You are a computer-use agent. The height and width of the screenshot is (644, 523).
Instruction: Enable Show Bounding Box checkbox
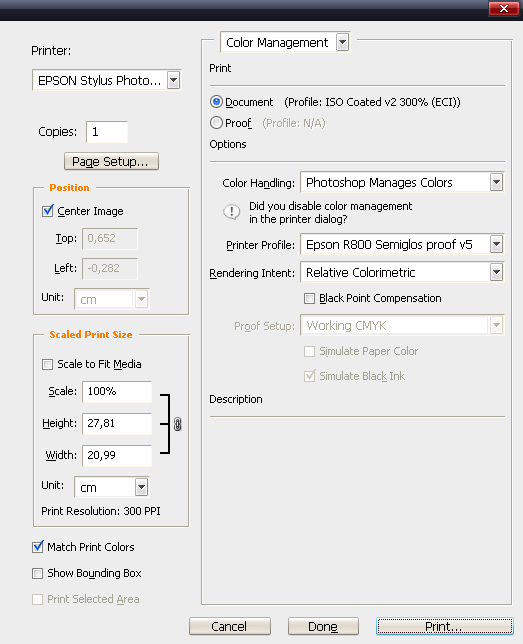(38, 573)
